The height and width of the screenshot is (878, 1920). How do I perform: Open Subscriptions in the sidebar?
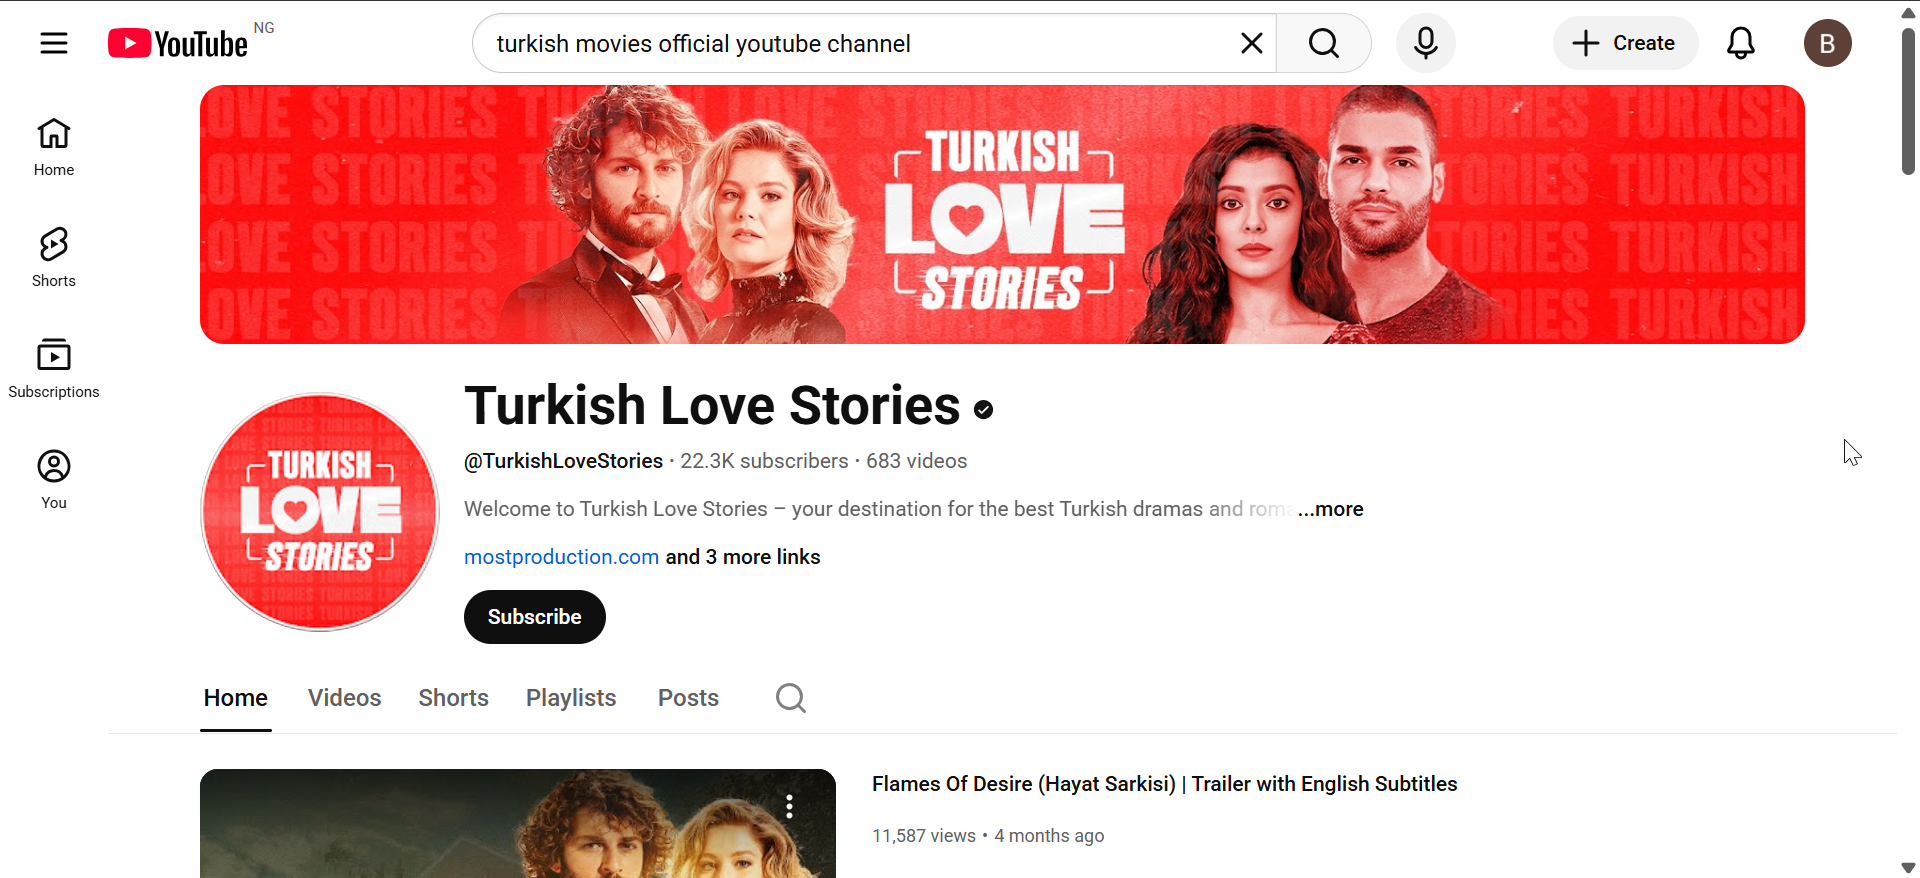pyautogui.click(x=54, y=369)
